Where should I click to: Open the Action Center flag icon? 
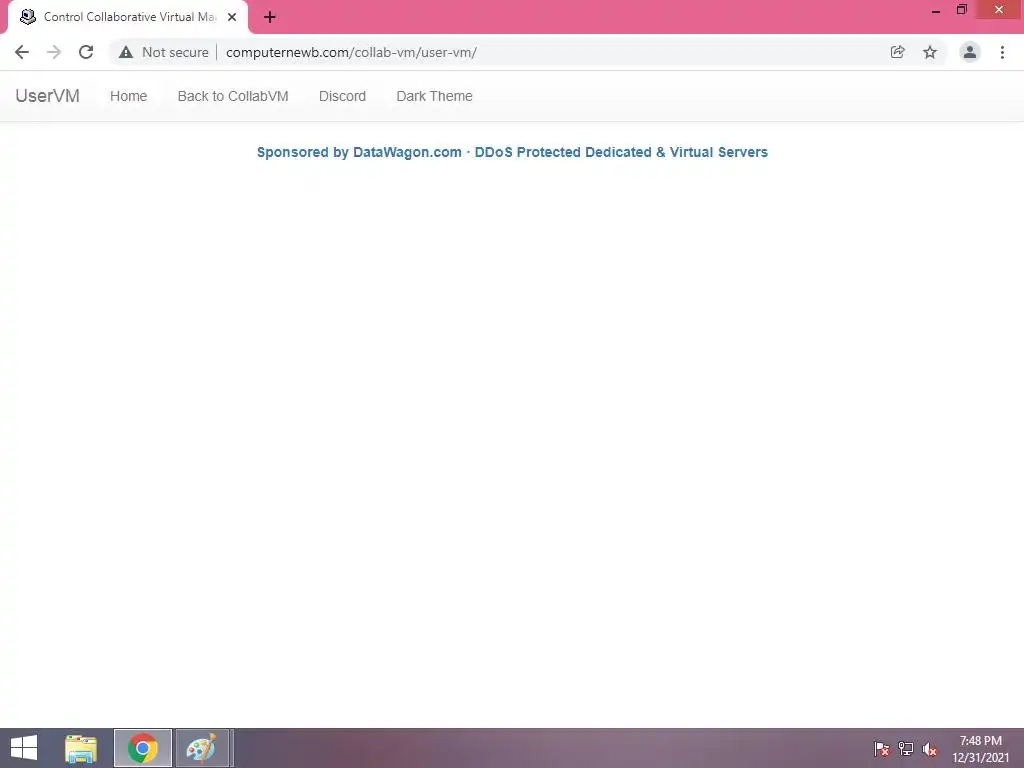pos(882,749)
